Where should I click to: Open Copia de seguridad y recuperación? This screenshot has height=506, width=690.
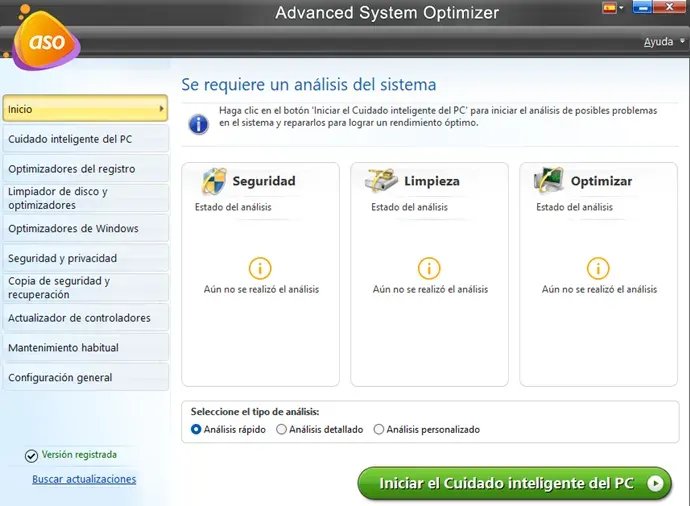85,288
